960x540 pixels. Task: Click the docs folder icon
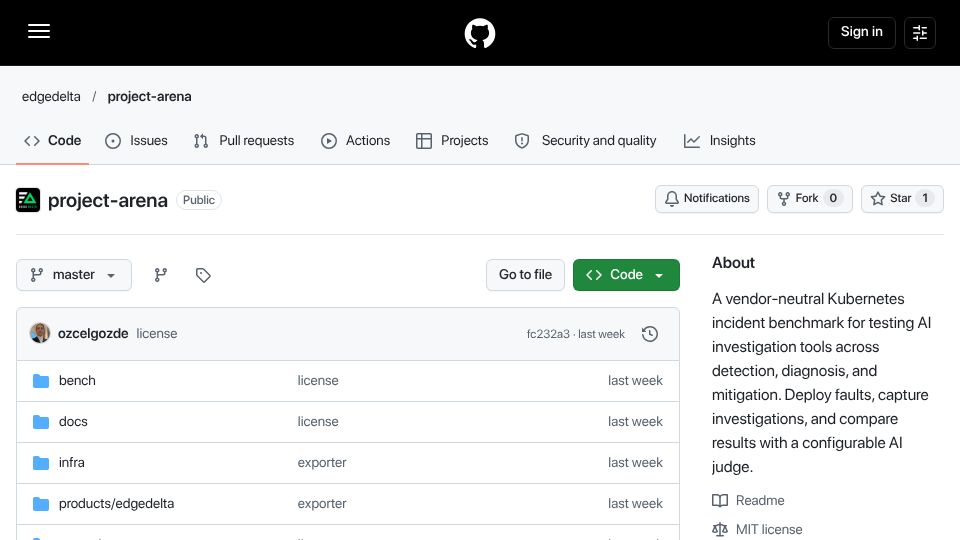click(41, 422)
